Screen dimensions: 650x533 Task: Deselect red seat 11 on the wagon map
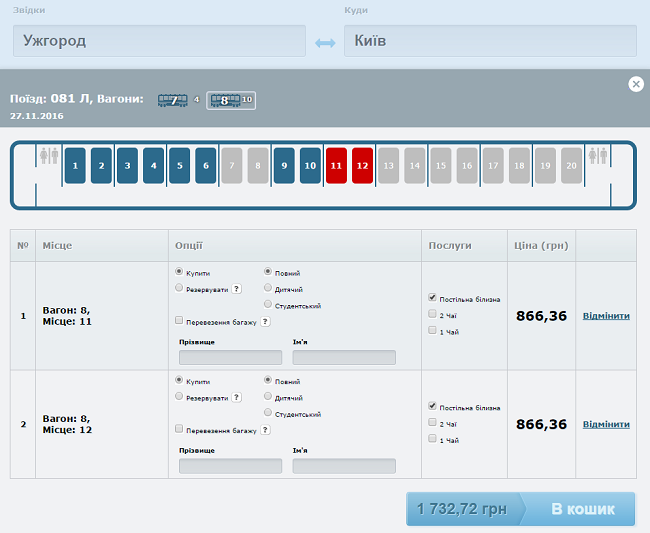coord(336,165)
